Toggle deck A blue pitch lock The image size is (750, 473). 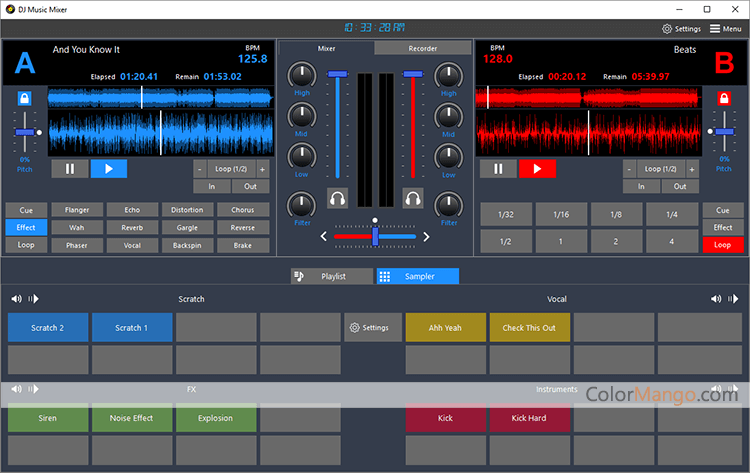click(x=24, y=99)
